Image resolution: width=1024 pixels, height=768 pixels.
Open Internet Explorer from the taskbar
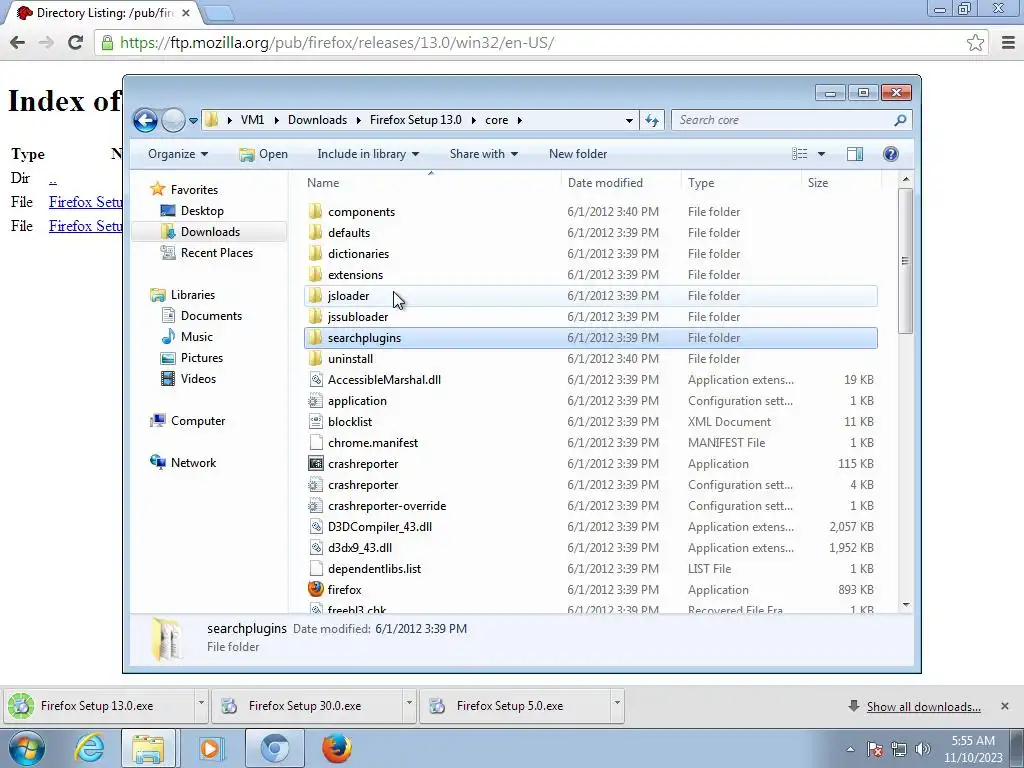click(89, 748)
